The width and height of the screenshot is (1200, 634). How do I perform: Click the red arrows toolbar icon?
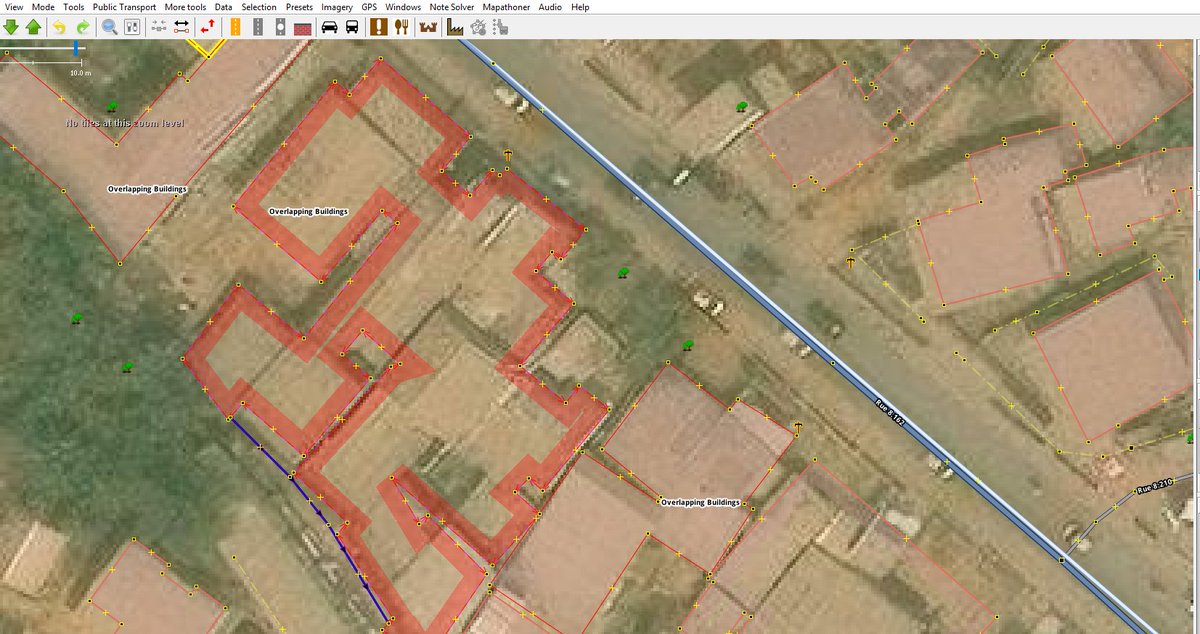[x=207, y=27]
